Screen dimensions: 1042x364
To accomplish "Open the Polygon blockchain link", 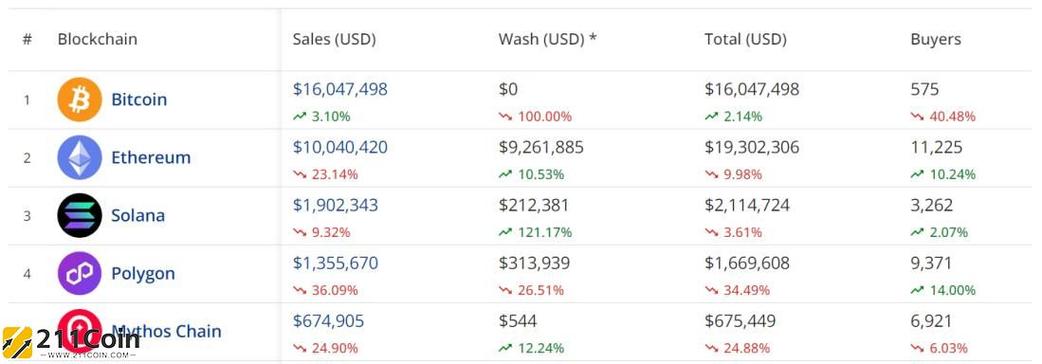I will click(143, 273).
